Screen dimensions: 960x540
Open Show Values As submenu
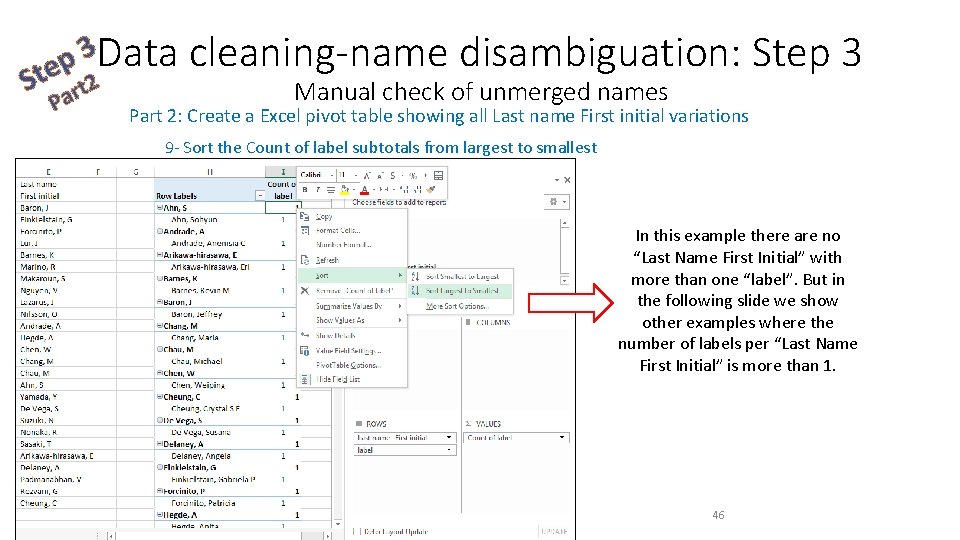tap(352, 320)
